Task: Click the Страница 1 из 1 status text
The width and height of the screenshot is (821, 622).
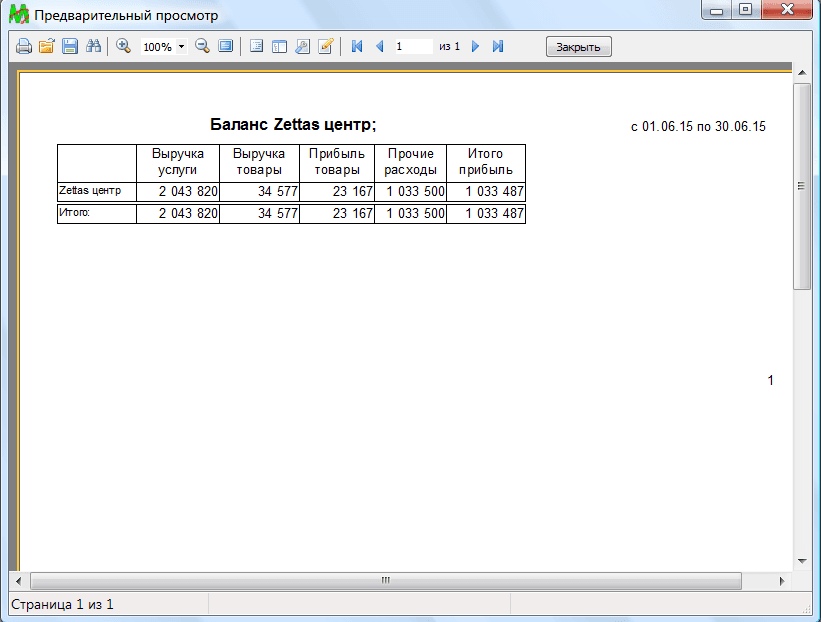Action: pyautogui.click(x=62, y=605)
